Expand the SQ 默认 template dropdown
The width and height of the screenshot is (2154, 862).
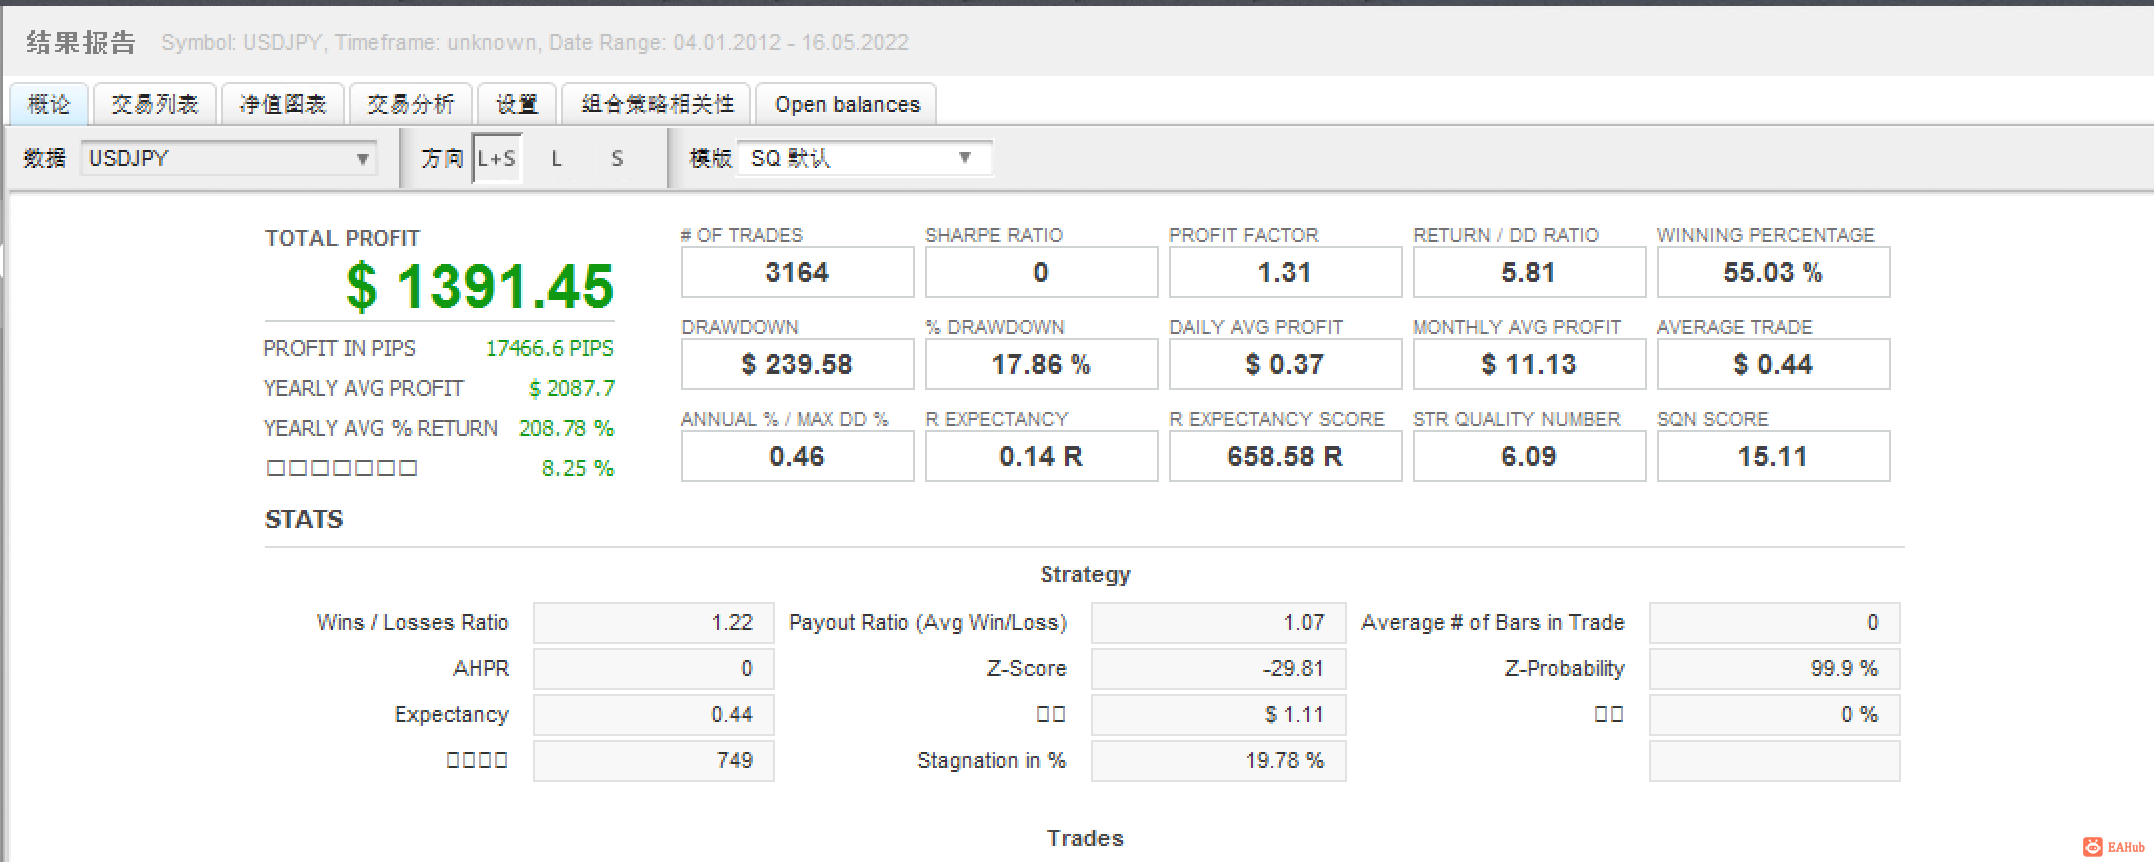click(865, 158)
